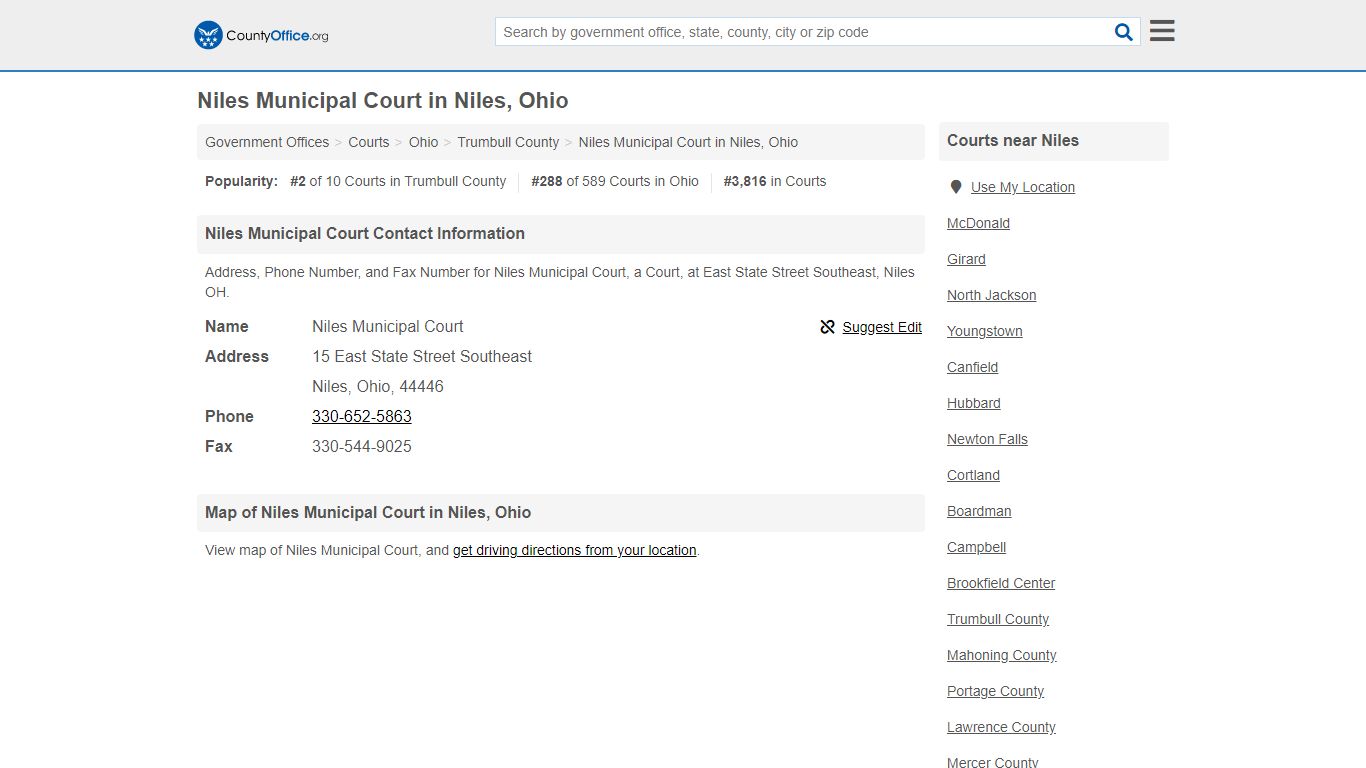Open the CountyOffice.org home logo
The width and height of the screenshot is (1366, 768).
point(261,35)
